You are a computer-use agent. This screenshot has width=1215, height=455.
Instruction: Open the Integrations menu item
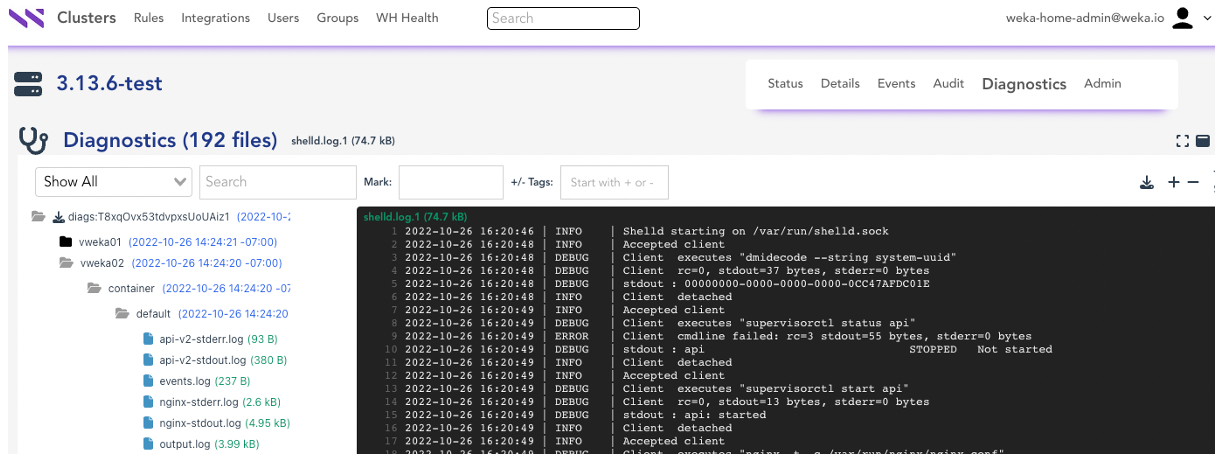pyautogui.click(x=216, y=18)
